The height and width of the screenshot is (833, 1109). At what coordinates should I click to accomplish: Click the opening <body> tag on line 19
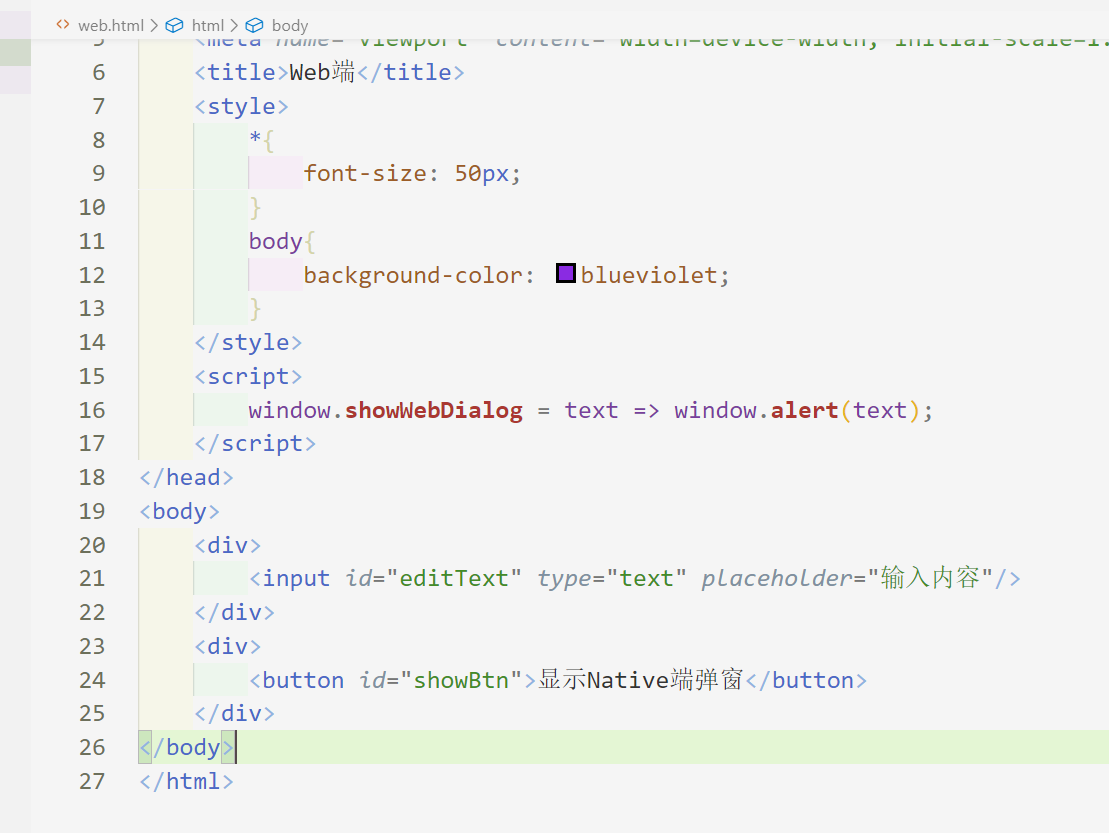click(179, 511)
